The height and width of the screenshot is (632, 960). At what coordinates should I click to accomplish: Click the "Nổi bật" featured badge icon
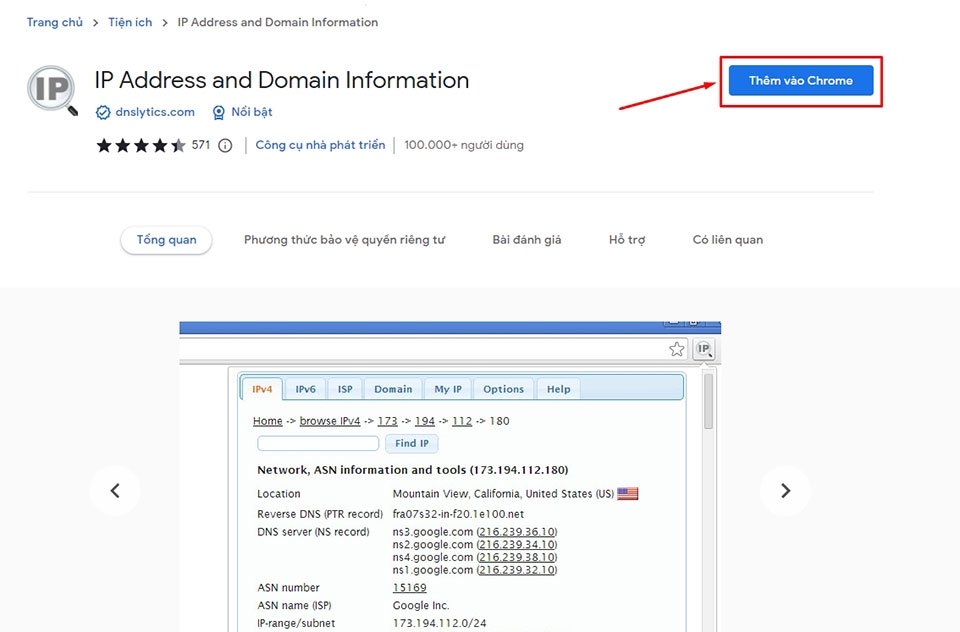pos(218,112)
